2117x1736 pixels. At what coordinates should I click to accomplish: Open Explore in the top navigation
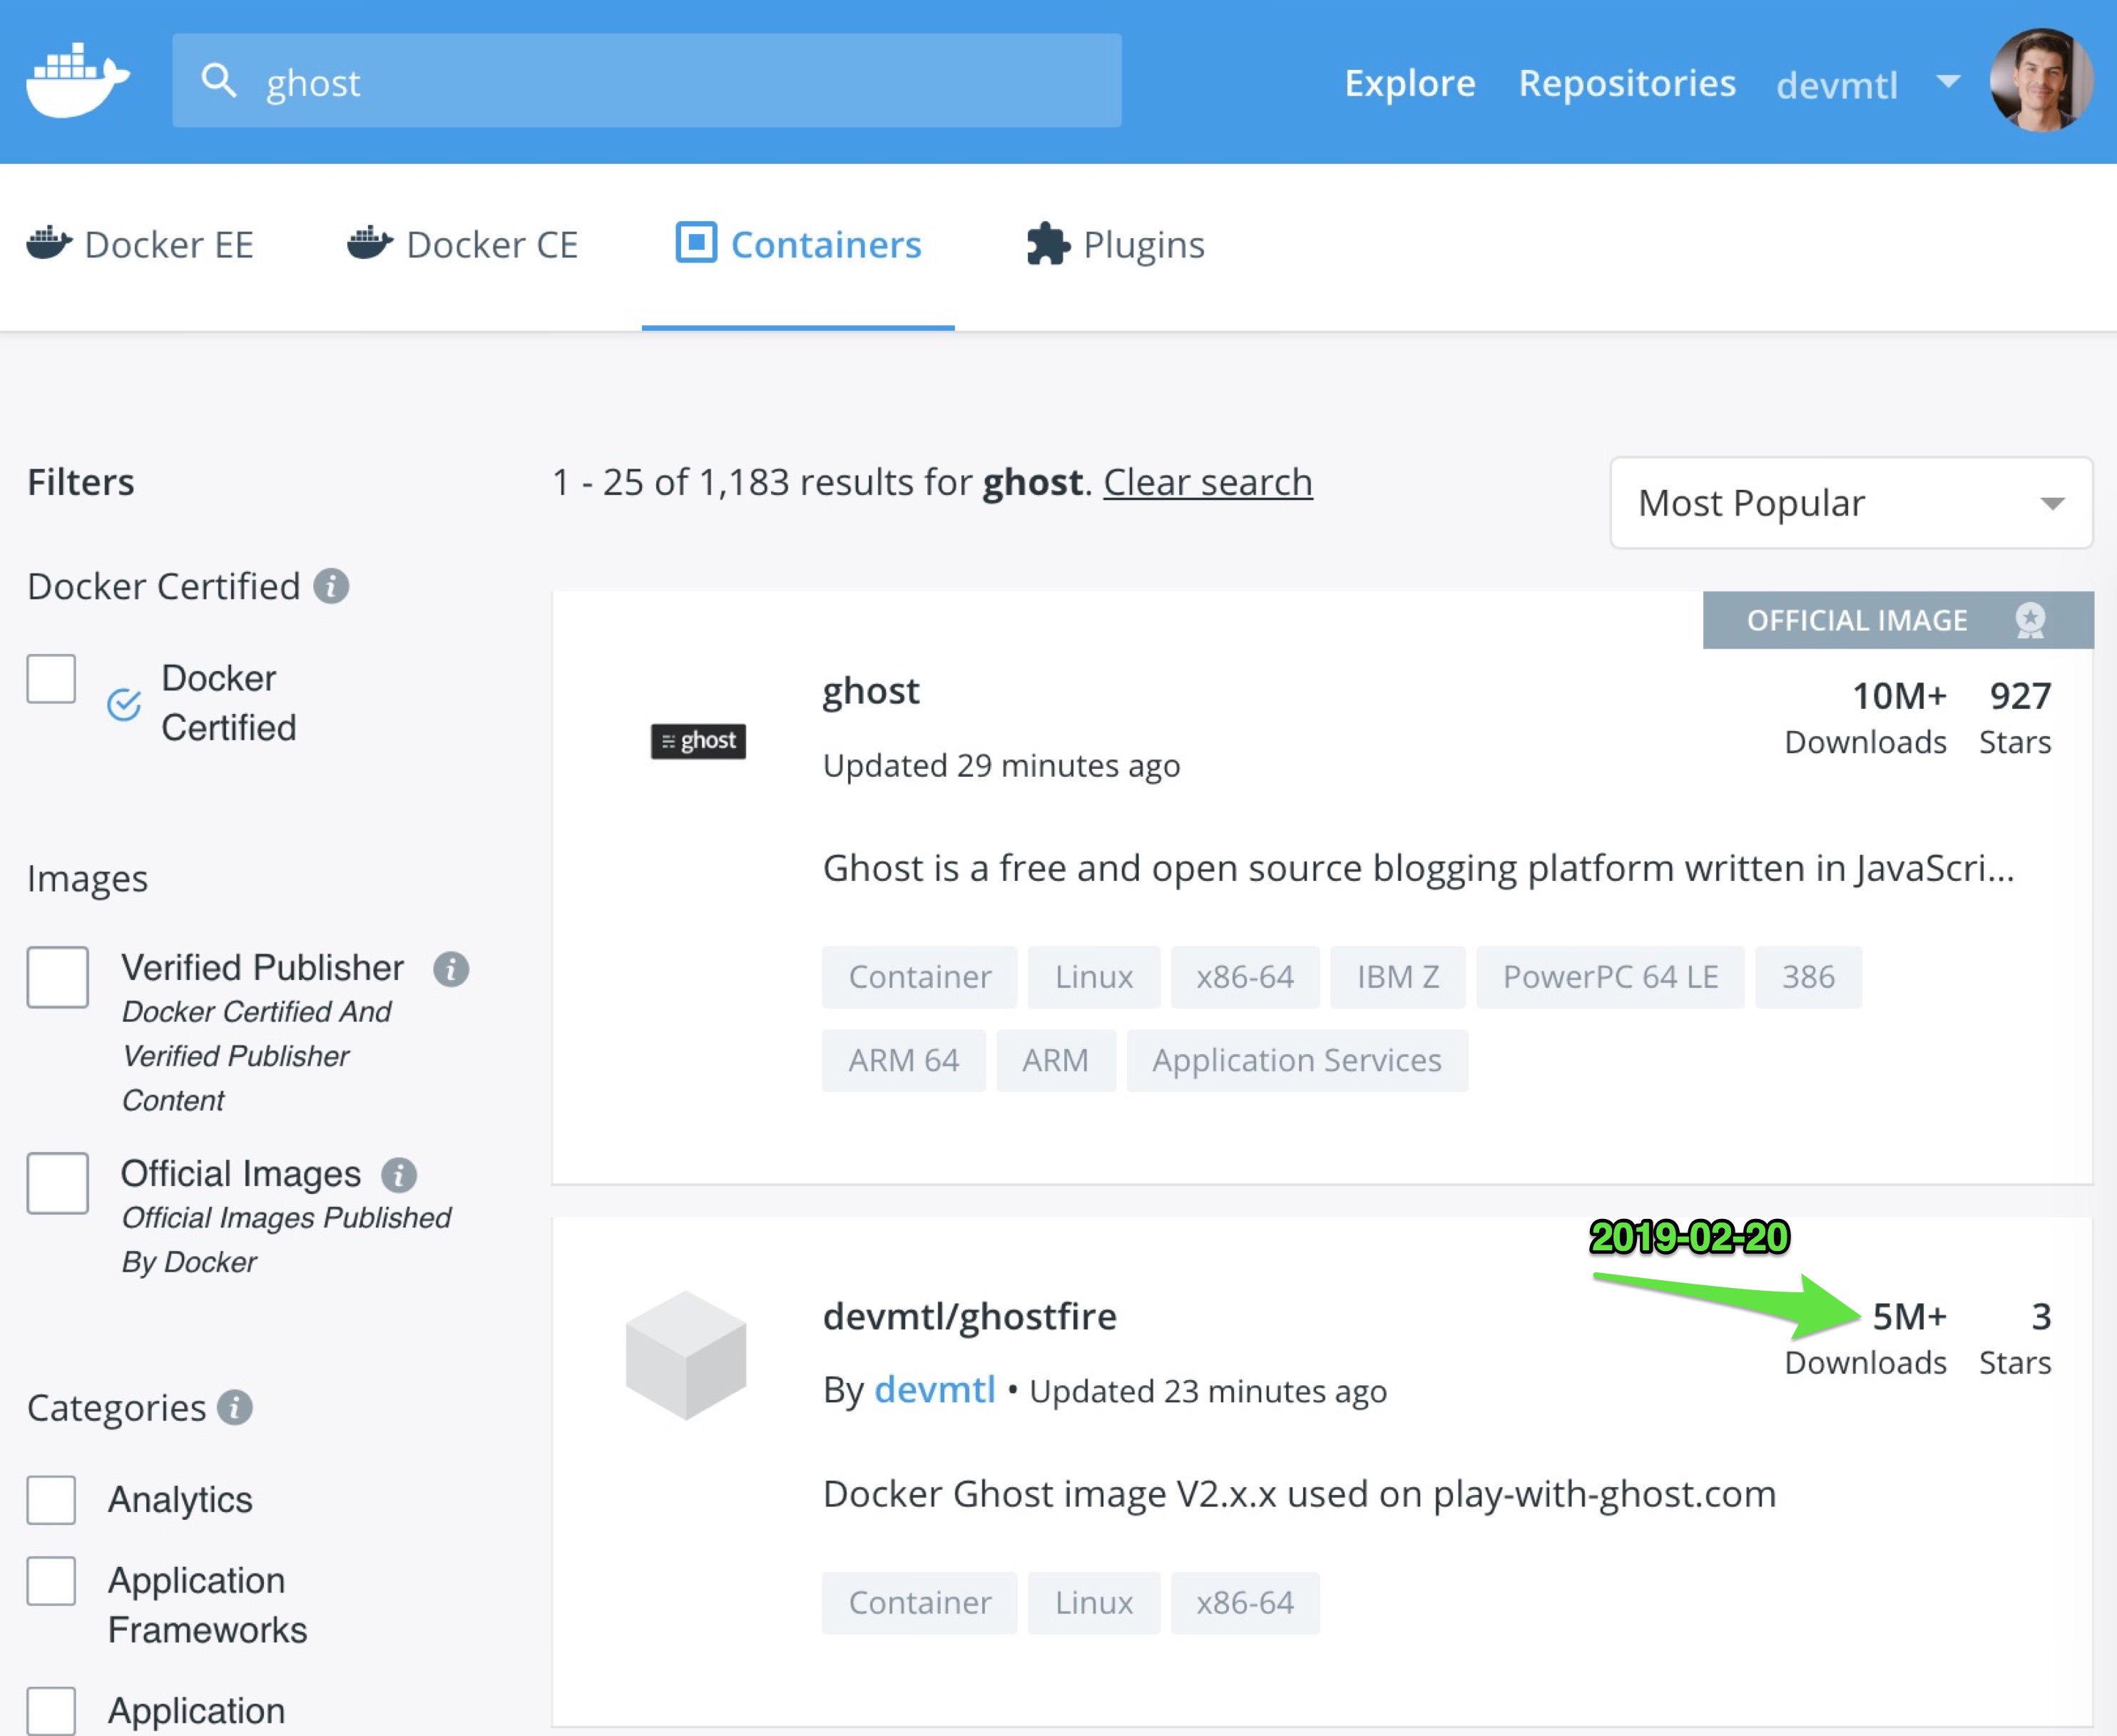tap(1410, 83)
